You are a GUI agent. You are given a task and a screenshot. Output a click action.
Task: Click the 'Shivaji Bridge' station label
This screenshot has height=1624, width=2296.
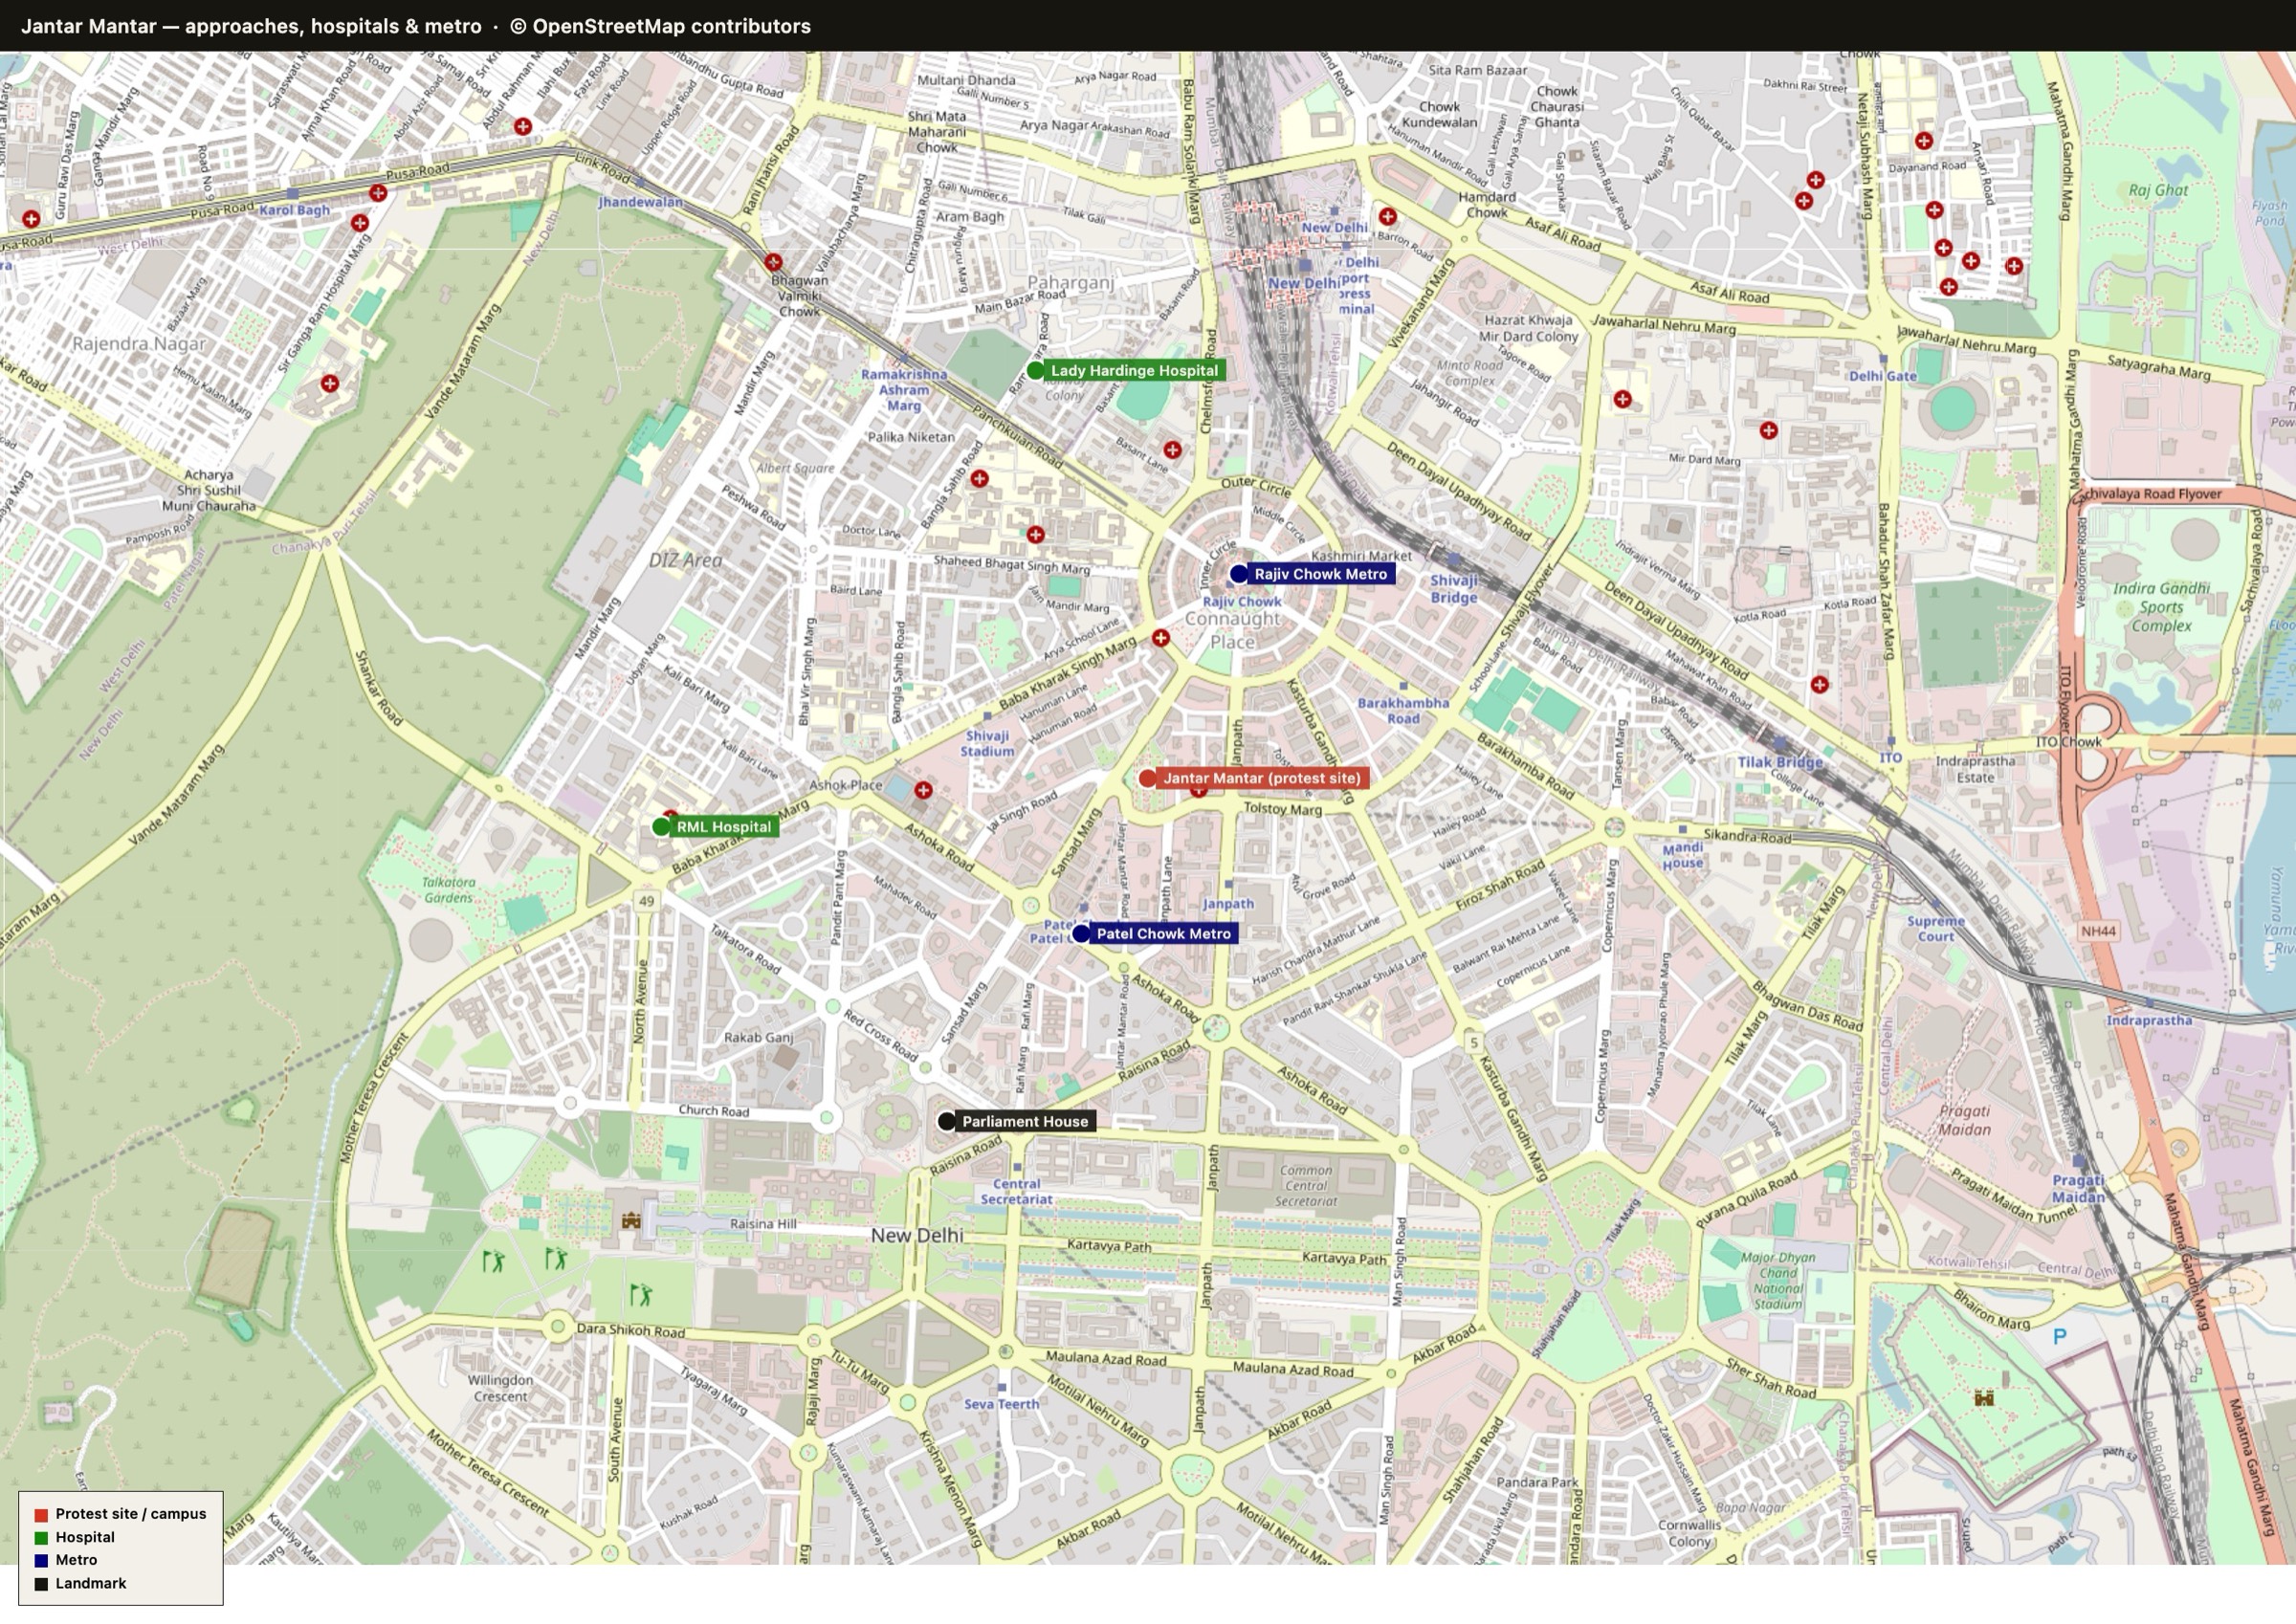(x=1454, y=590)
